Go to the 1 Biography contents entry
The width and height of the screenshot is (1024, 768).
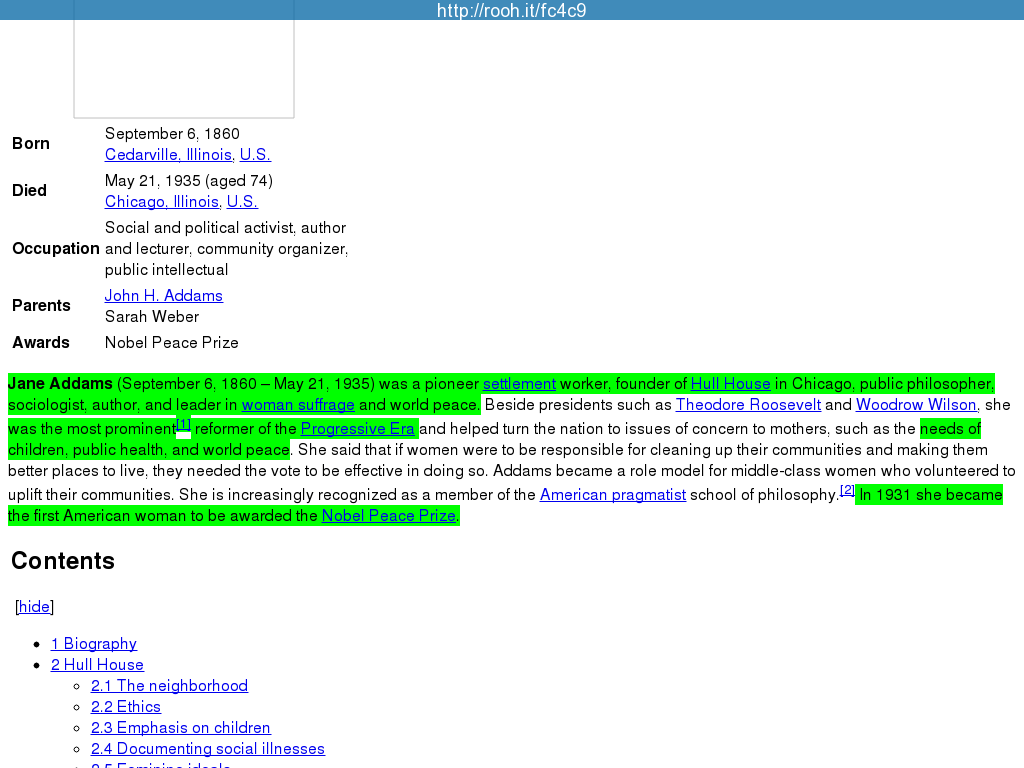click(94, 644)
